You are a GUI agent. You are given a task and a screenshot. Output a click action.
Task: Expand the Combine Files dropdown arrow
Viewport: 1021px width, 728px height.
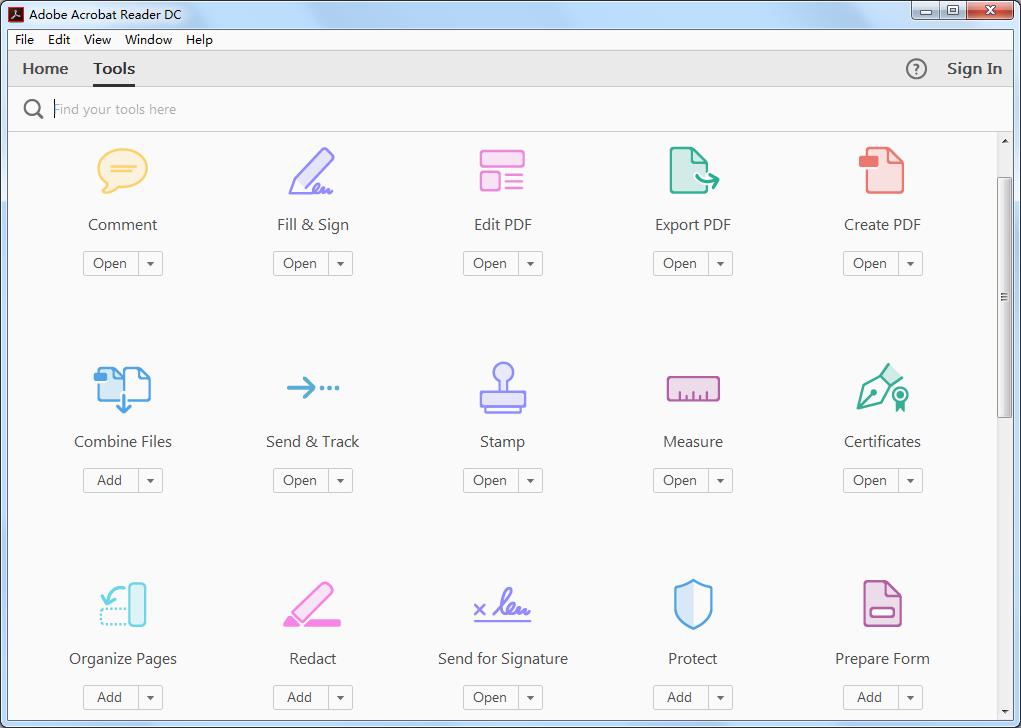point(150,481)
